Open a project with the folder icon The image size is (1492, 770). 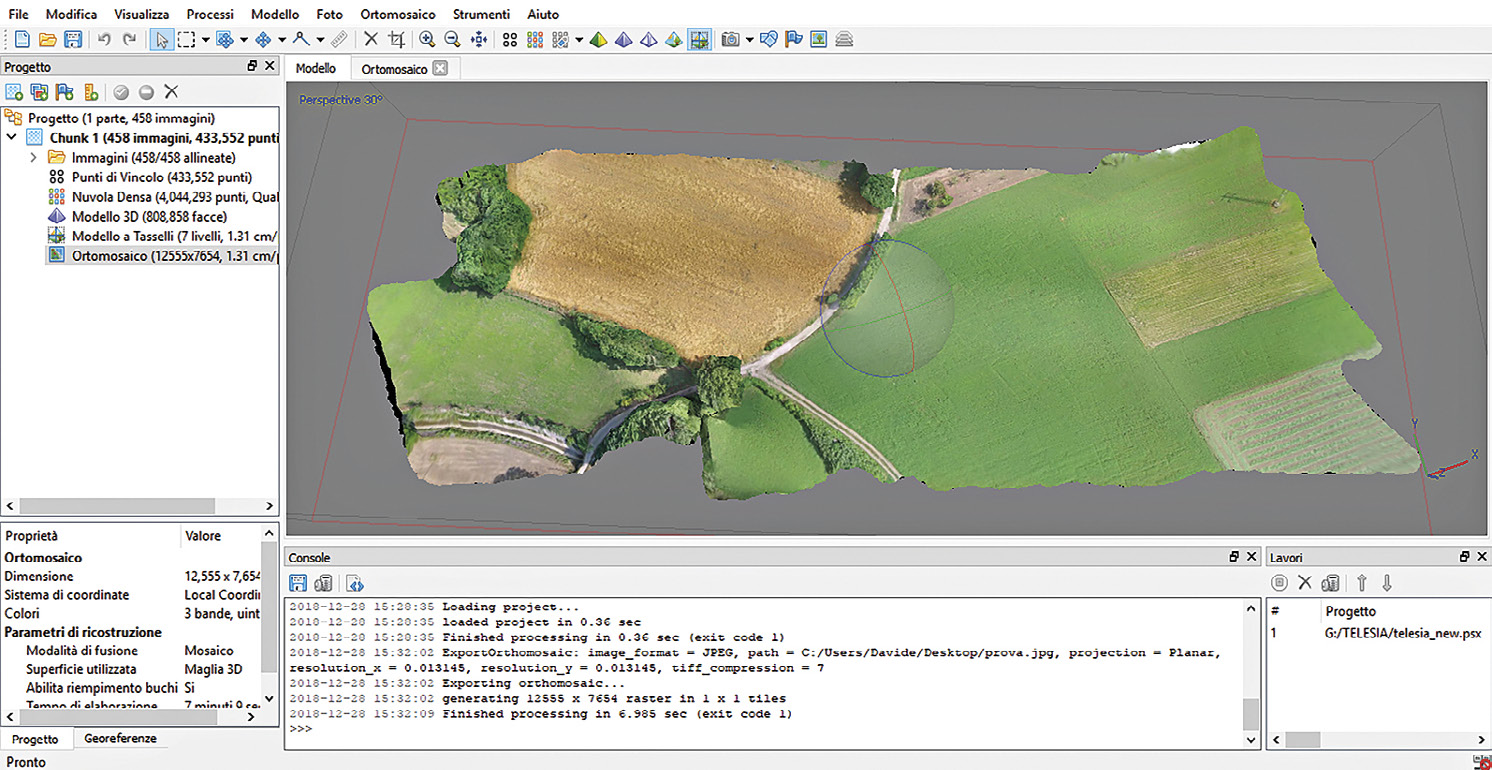(47, 40)
